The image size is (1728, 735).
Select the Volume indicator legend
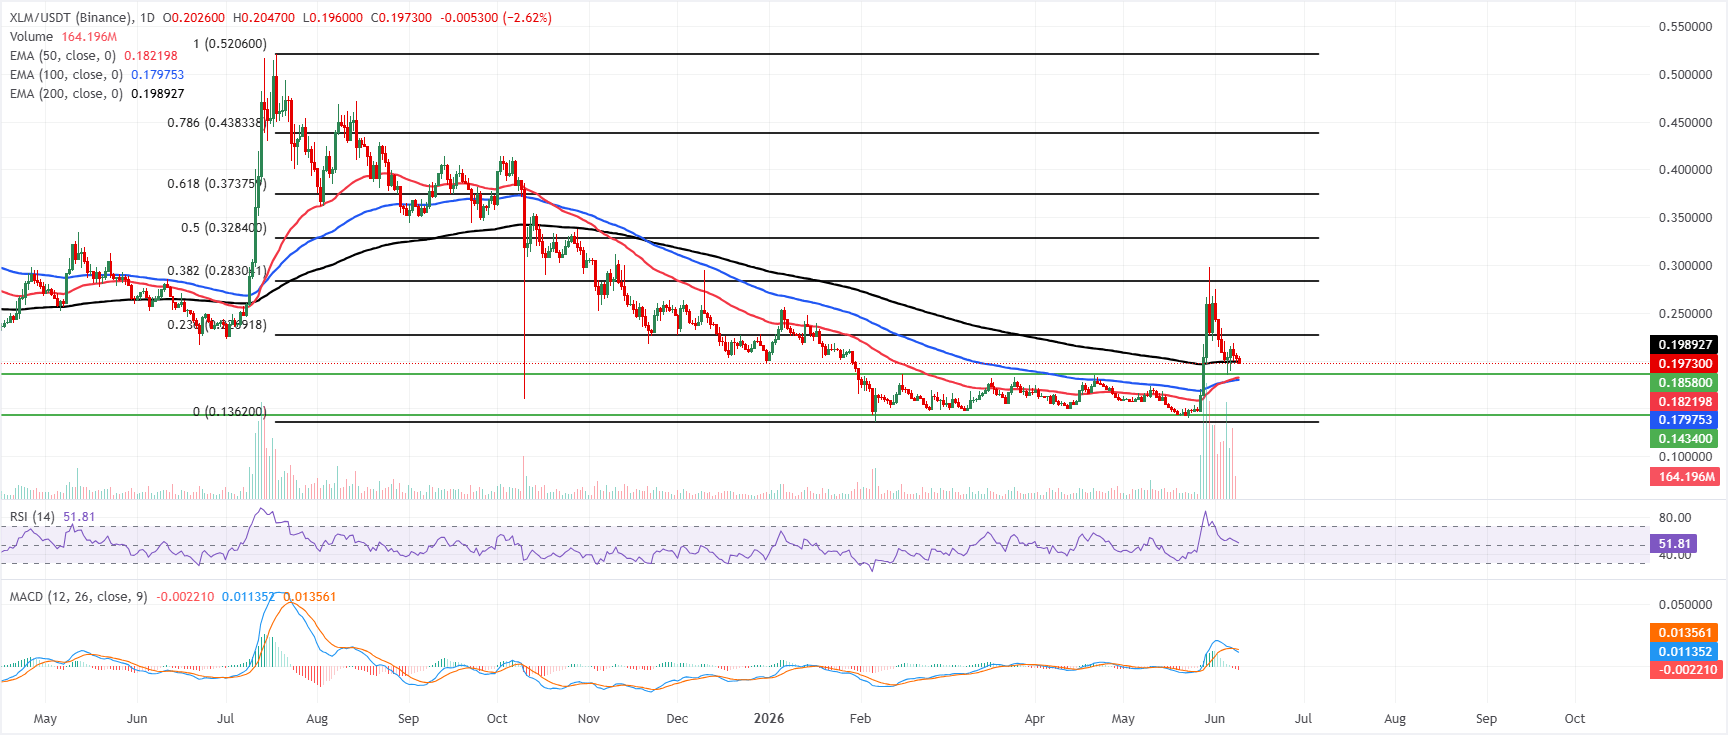coord(32,37)
